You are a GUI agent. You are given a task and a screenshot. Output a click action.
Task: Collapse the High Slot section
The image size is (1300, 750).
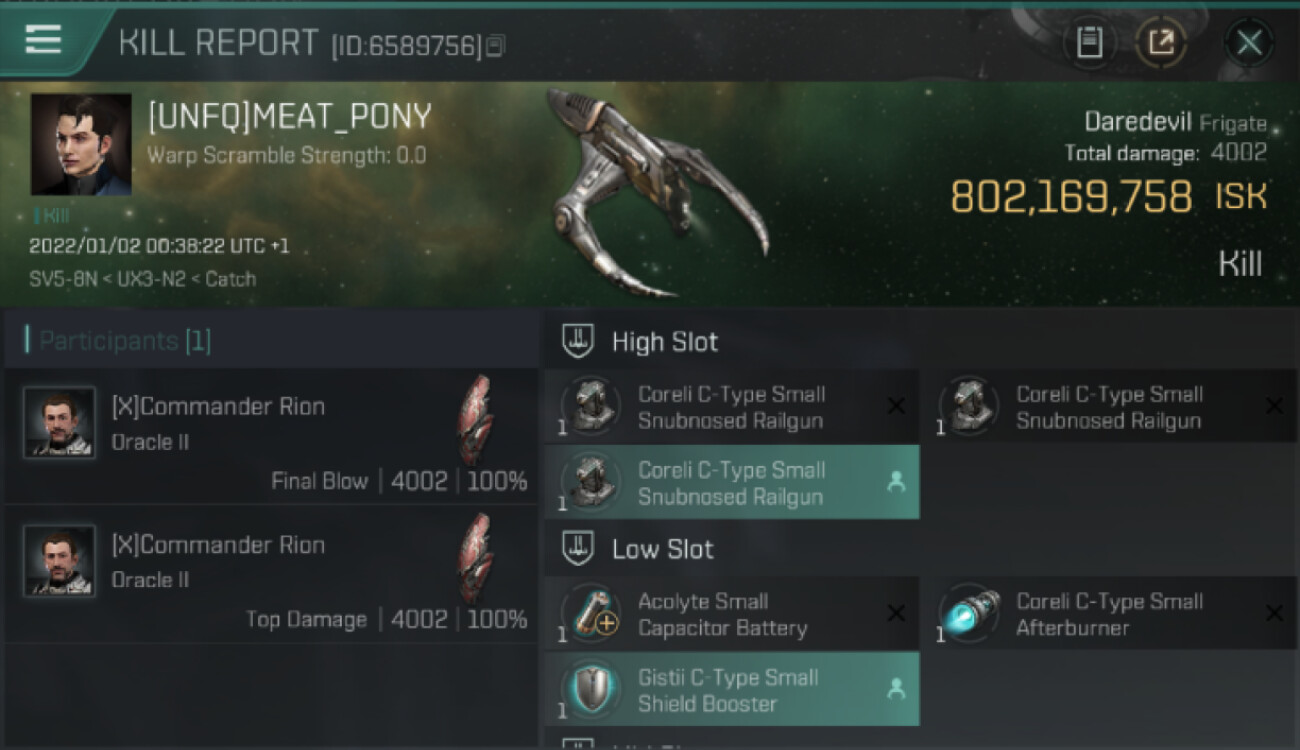click(x=578, y=342)
